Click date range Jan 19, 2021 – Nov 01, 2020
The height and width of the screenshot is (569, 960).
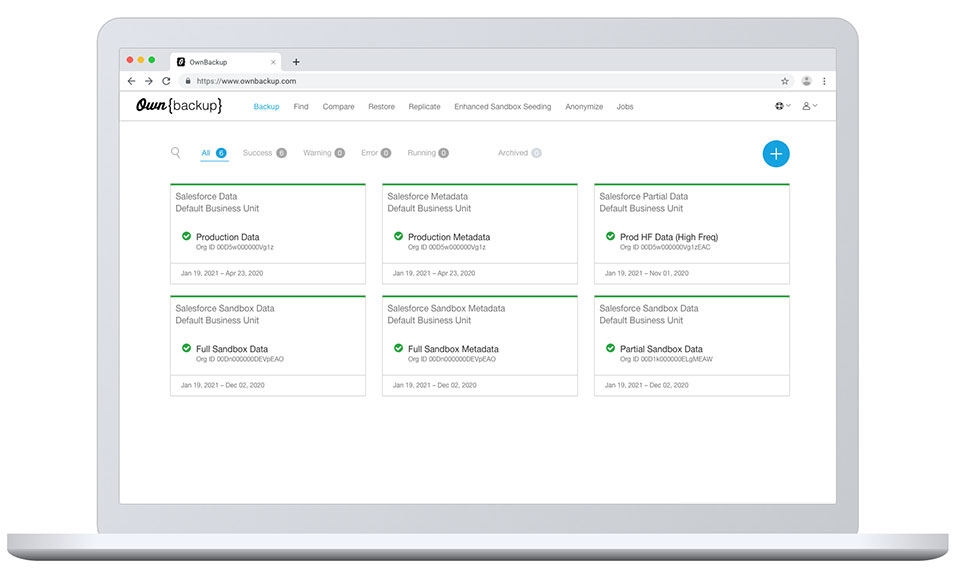647,273
